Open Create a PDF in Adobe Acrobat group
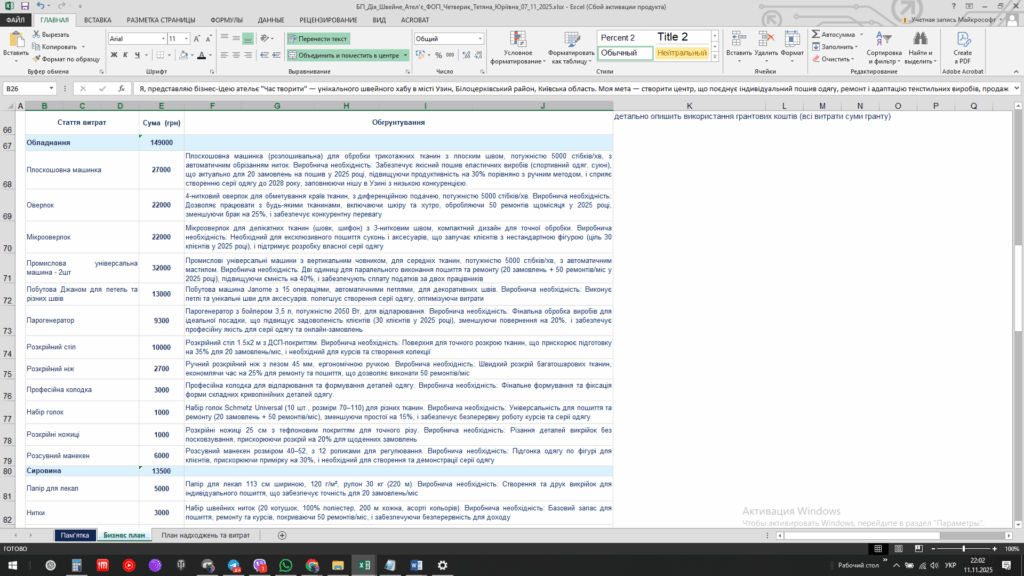The width and height of the screenshot is (1024, 576). pyautogui.click(x=962, y=46)
